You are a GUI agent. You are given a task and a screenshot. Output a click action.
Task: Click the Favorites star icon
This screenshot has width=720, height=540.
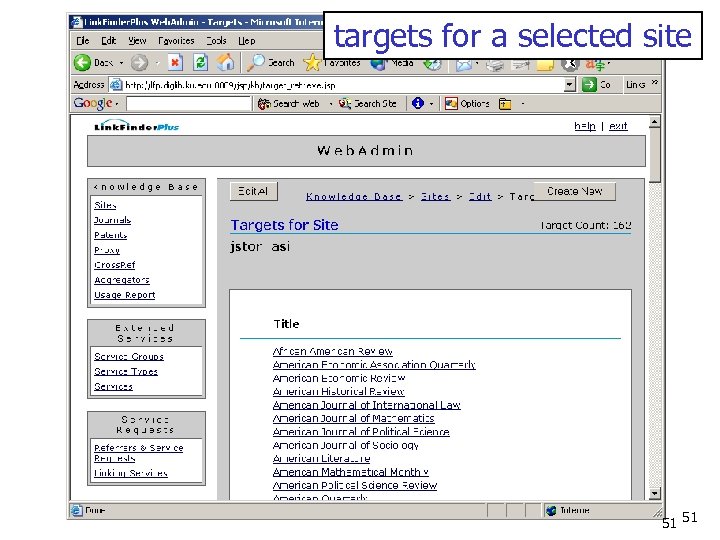coord(312,63)
